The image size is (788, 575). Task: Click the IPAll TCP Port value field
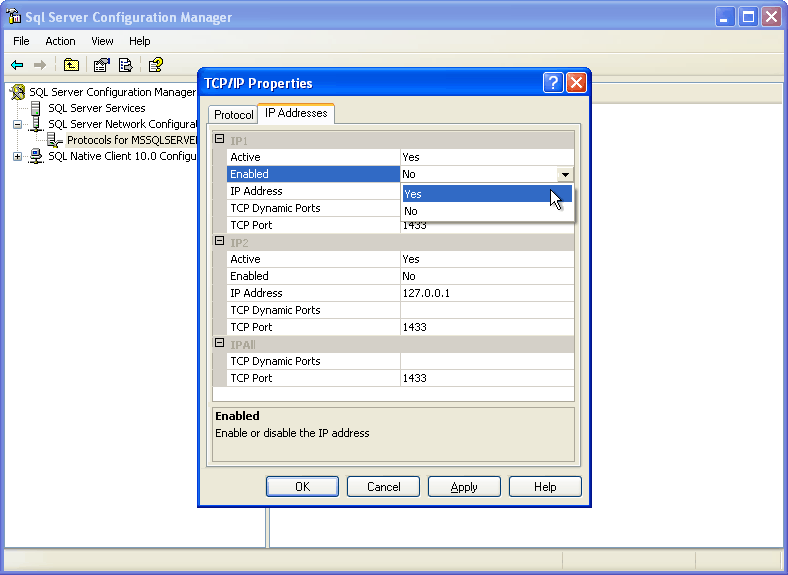tap(486, 378)
